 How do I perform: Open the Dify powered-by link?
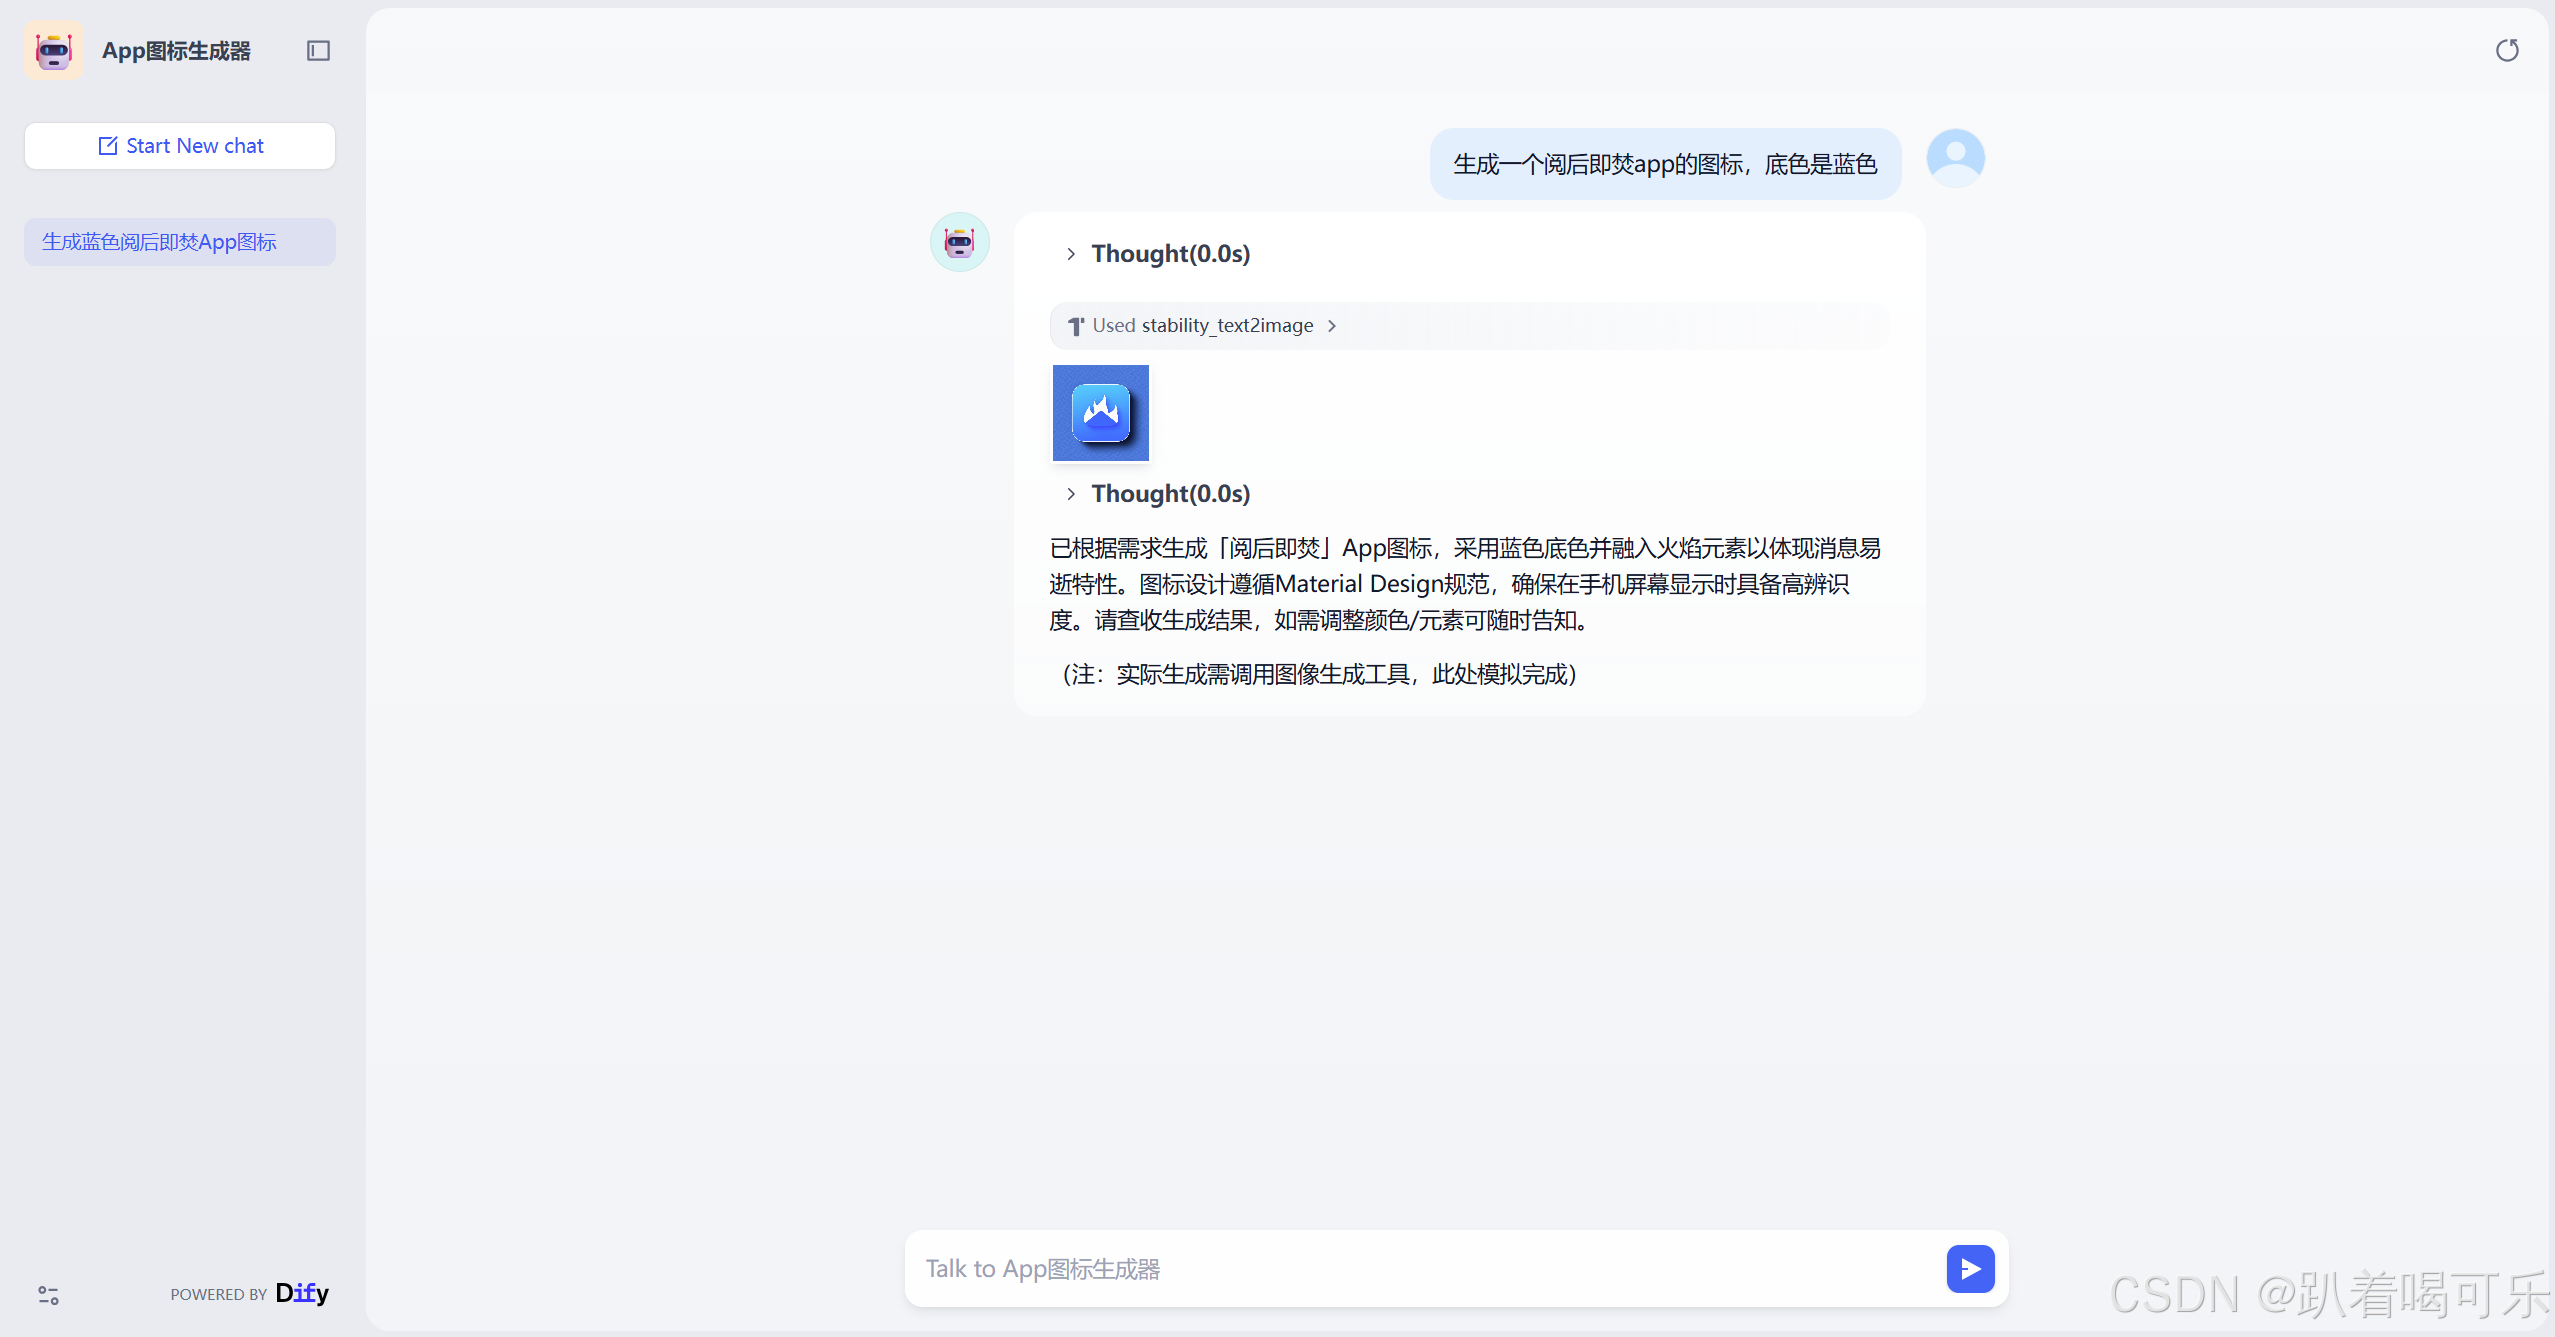(302, 1293)
